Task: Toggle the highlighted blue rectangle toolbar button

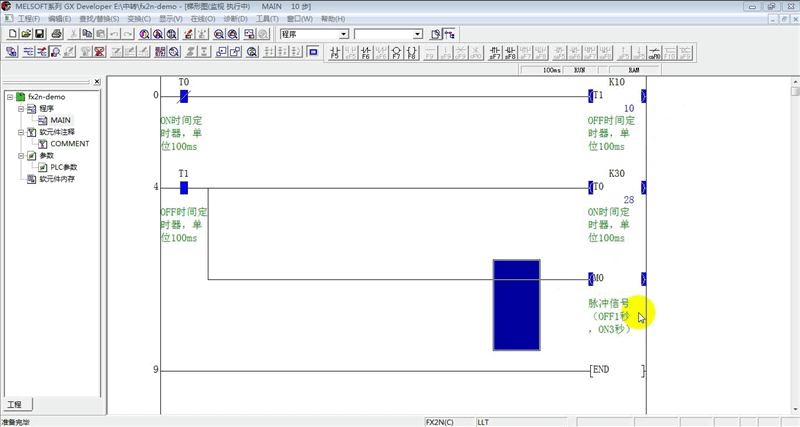Action: click(313, 52)
